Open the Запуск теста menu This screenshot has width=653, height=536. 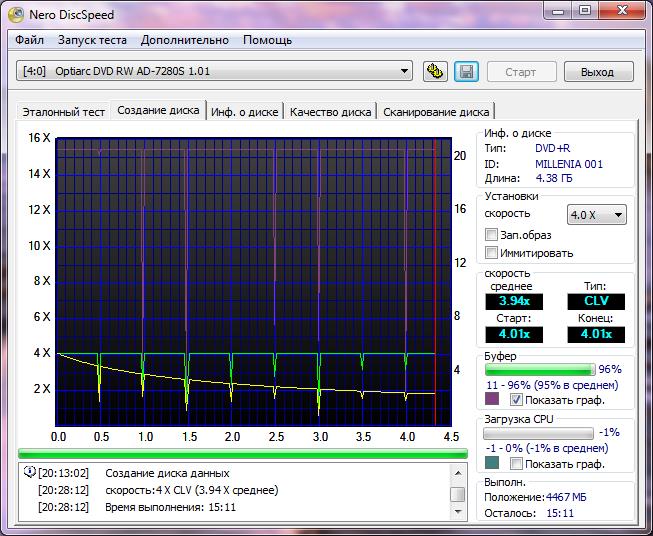tap(92, 40)
